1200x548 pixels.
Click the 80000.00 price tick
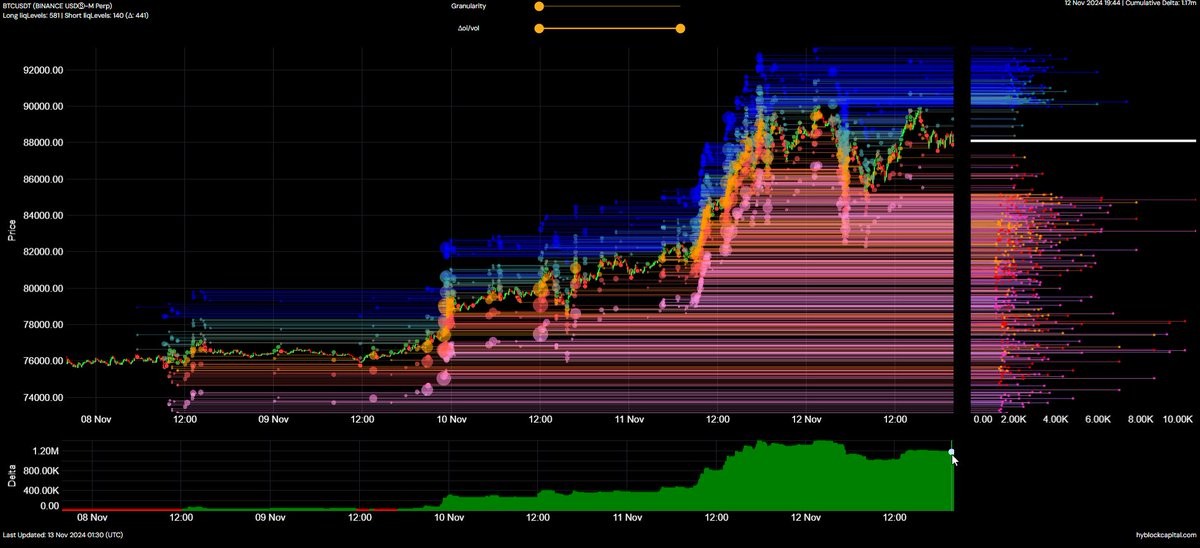coord(44,288)
